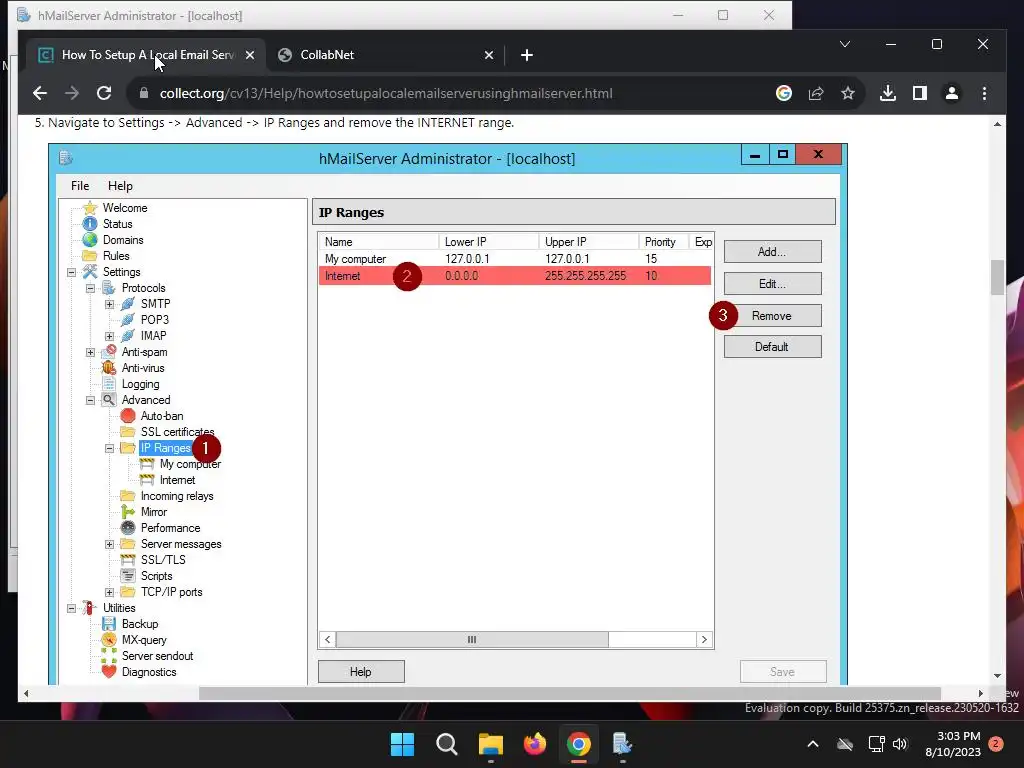Image resolution: width=1024 pixels, height=768 pixels.
Task: Open the Chrome profile icon
Action: 952,93
